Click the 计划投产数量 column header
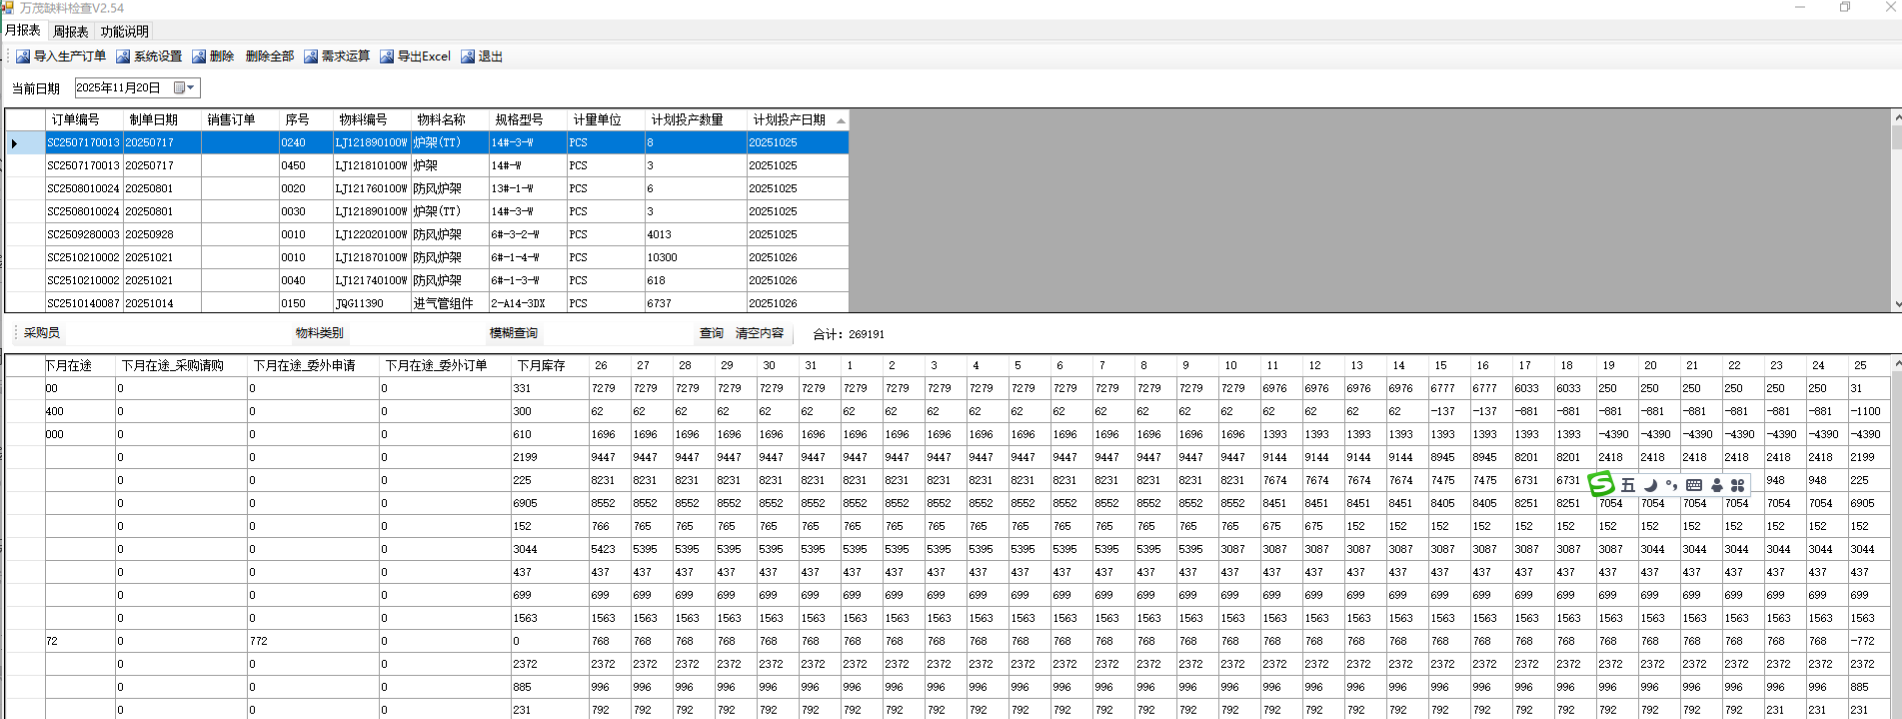The width and height of the screenshot is (1902, 719). point(696,120)
